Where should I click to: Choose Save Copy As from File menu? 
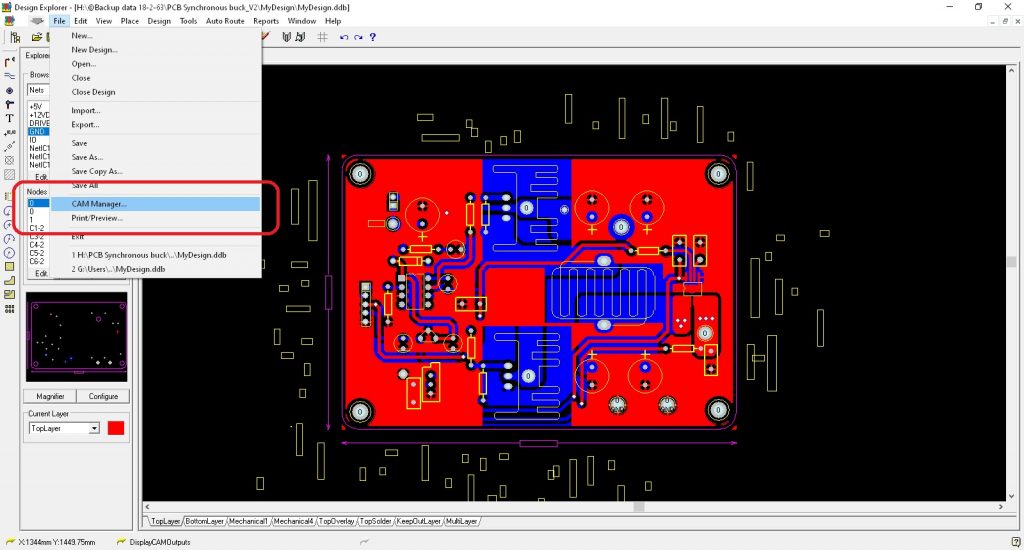click(x=156, y=171)
